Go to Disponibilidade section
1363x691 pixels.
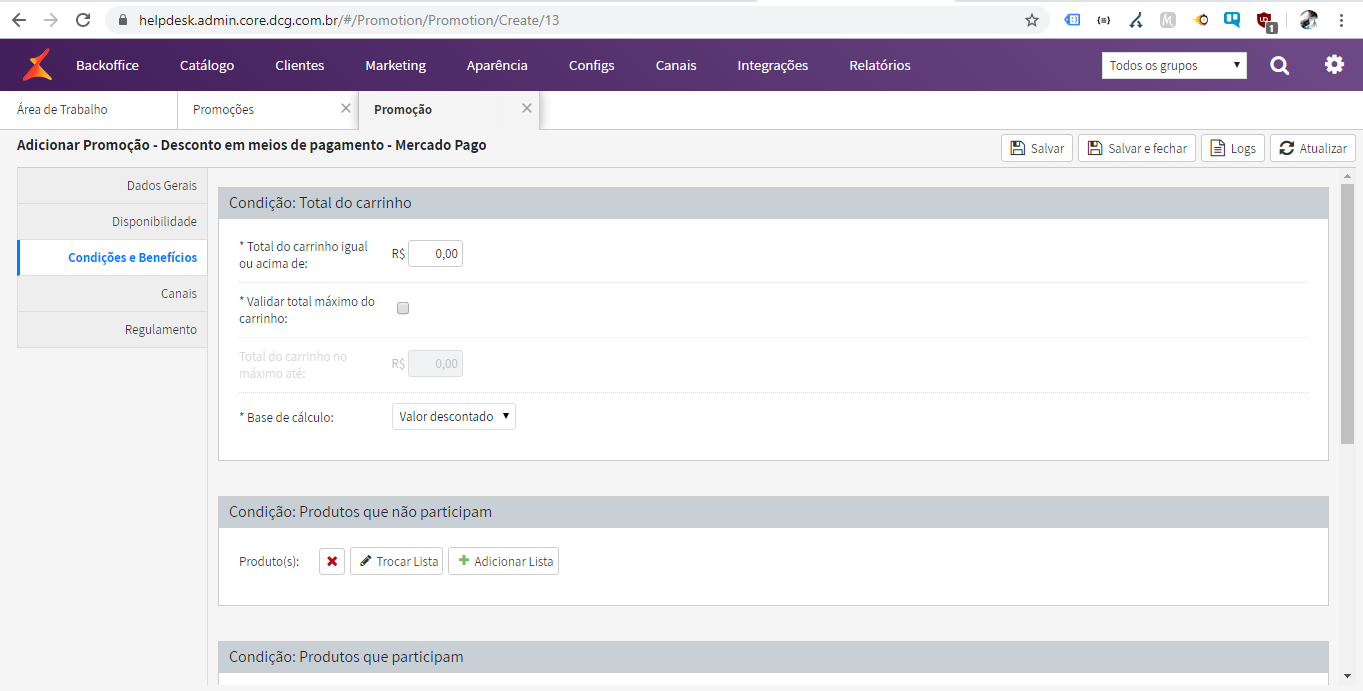[112, 222]
